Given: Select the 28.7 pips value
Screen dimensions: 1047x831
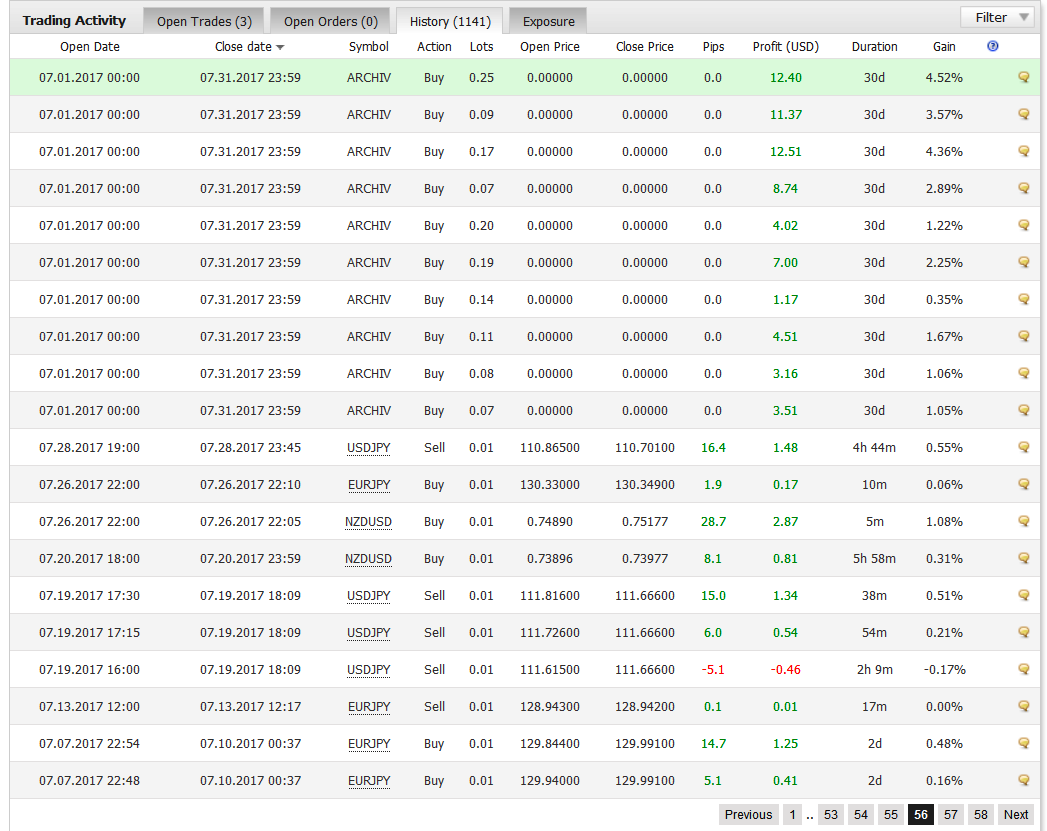Looking at the screenshot, I should coord(713,521).
